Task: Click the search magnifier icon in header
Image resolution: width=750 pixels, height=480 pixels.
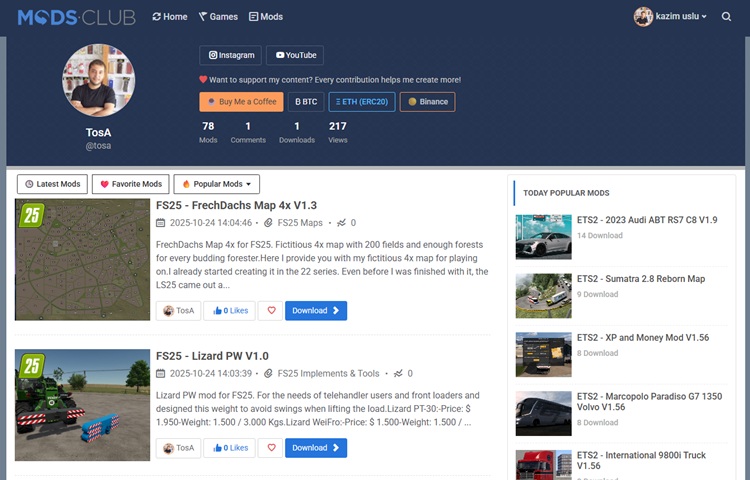Action: pyautogui.click(x=726, y=17)
